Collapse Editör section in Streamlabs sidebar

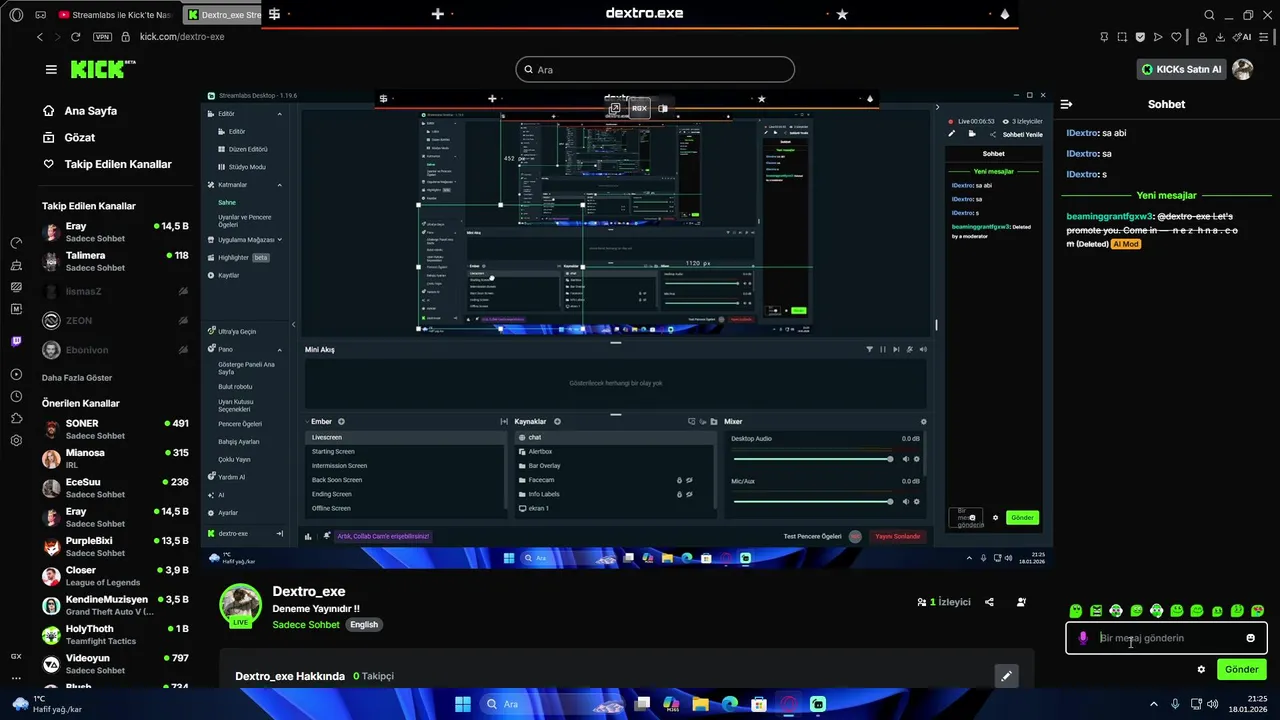[x=280, y=114]
